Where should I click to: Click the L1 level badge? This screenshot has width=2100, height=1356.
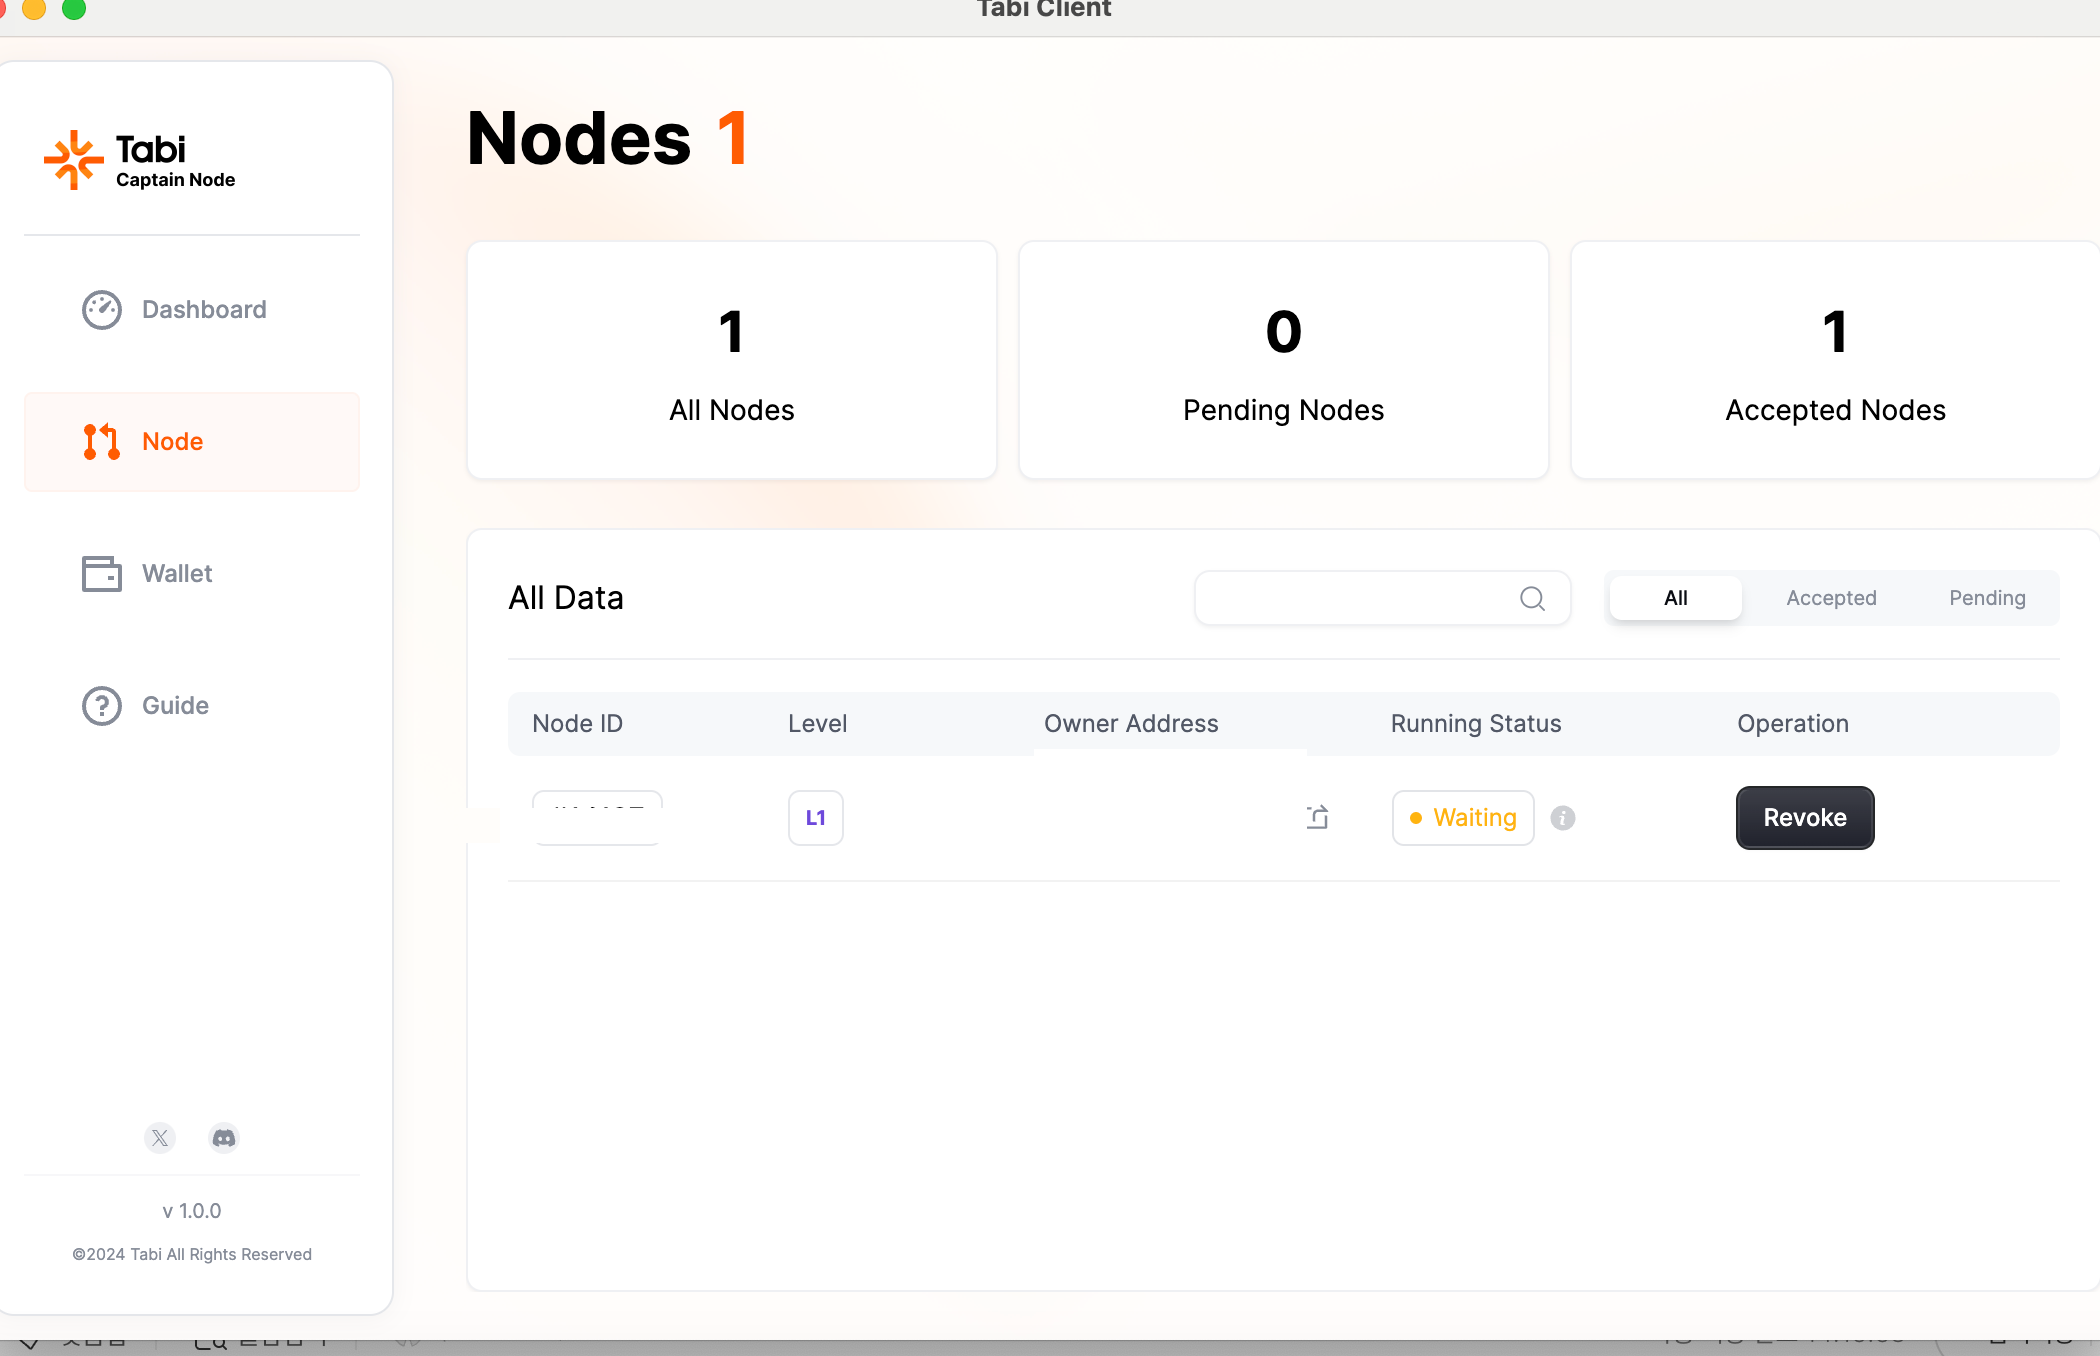point(816,818)
